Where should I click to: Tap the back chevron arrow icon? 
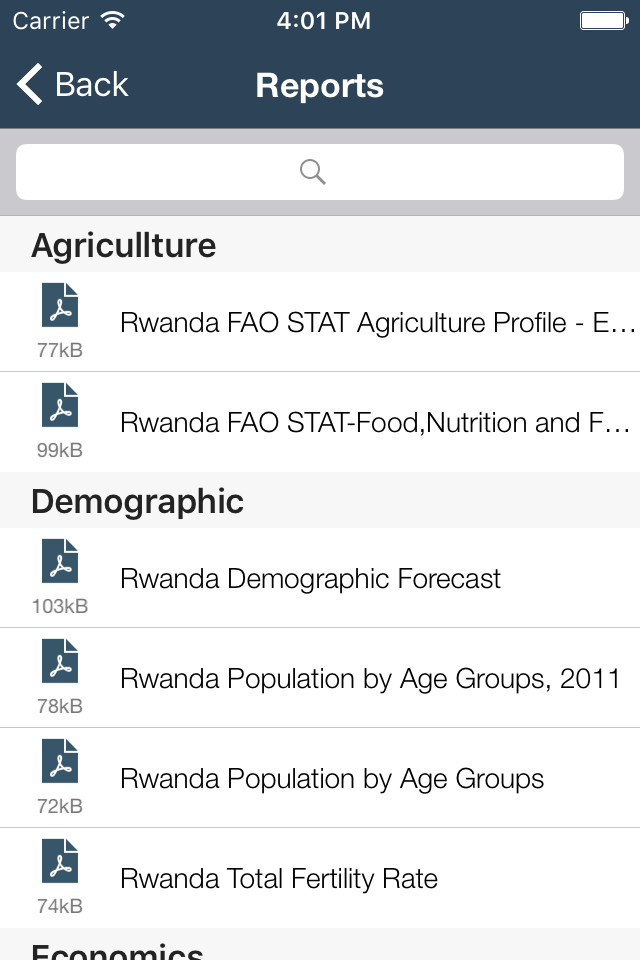coord(30,85)
